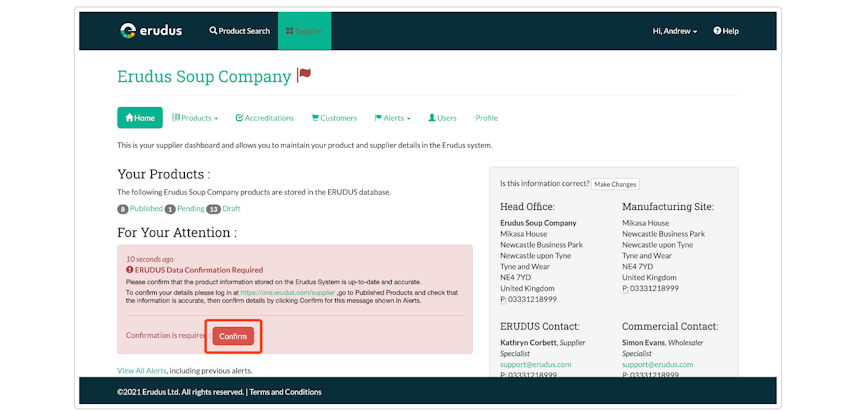Viewport: 858px width, 412px height.
Task: Click Manufacturing Site phone number 03331218999
Action: click(654, 288)
